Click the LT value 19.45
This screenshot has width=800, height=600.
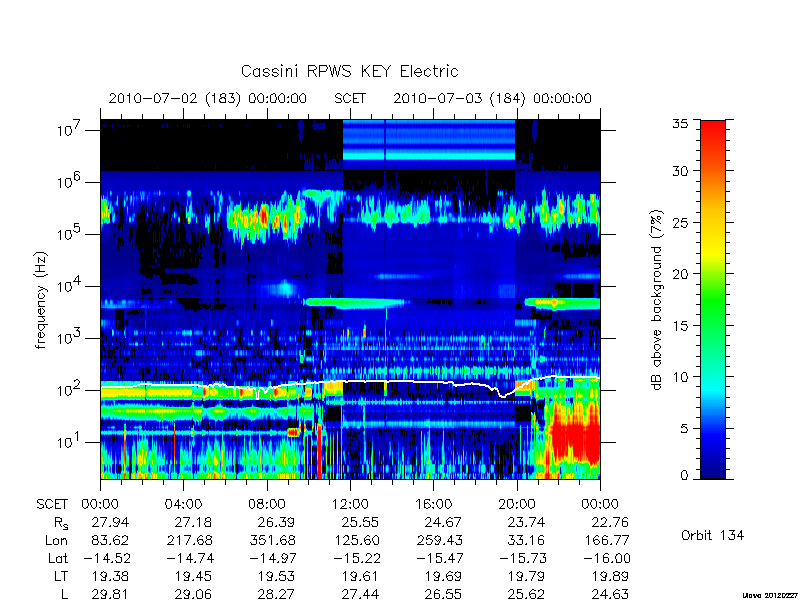[x=193, y=576]
